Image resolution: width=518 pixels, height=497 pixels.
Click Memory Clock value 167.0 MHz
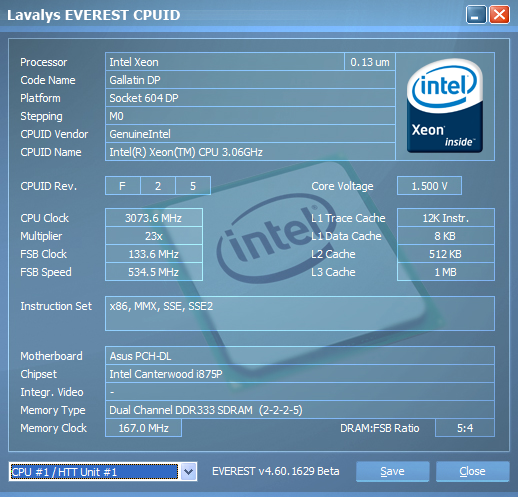[143, 428]
